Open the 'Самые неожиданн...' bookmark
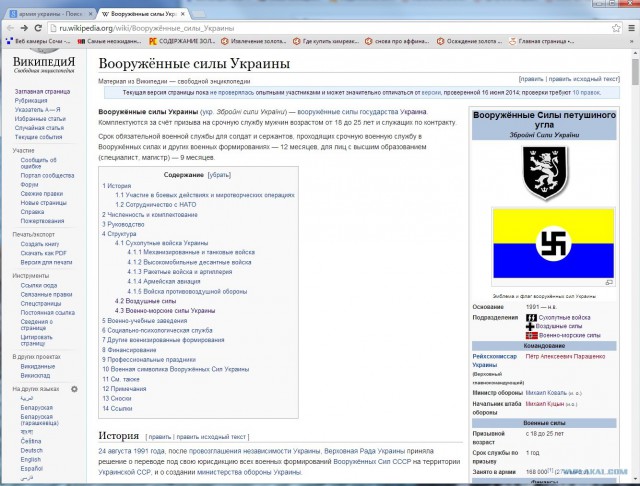 click(109, 41)
